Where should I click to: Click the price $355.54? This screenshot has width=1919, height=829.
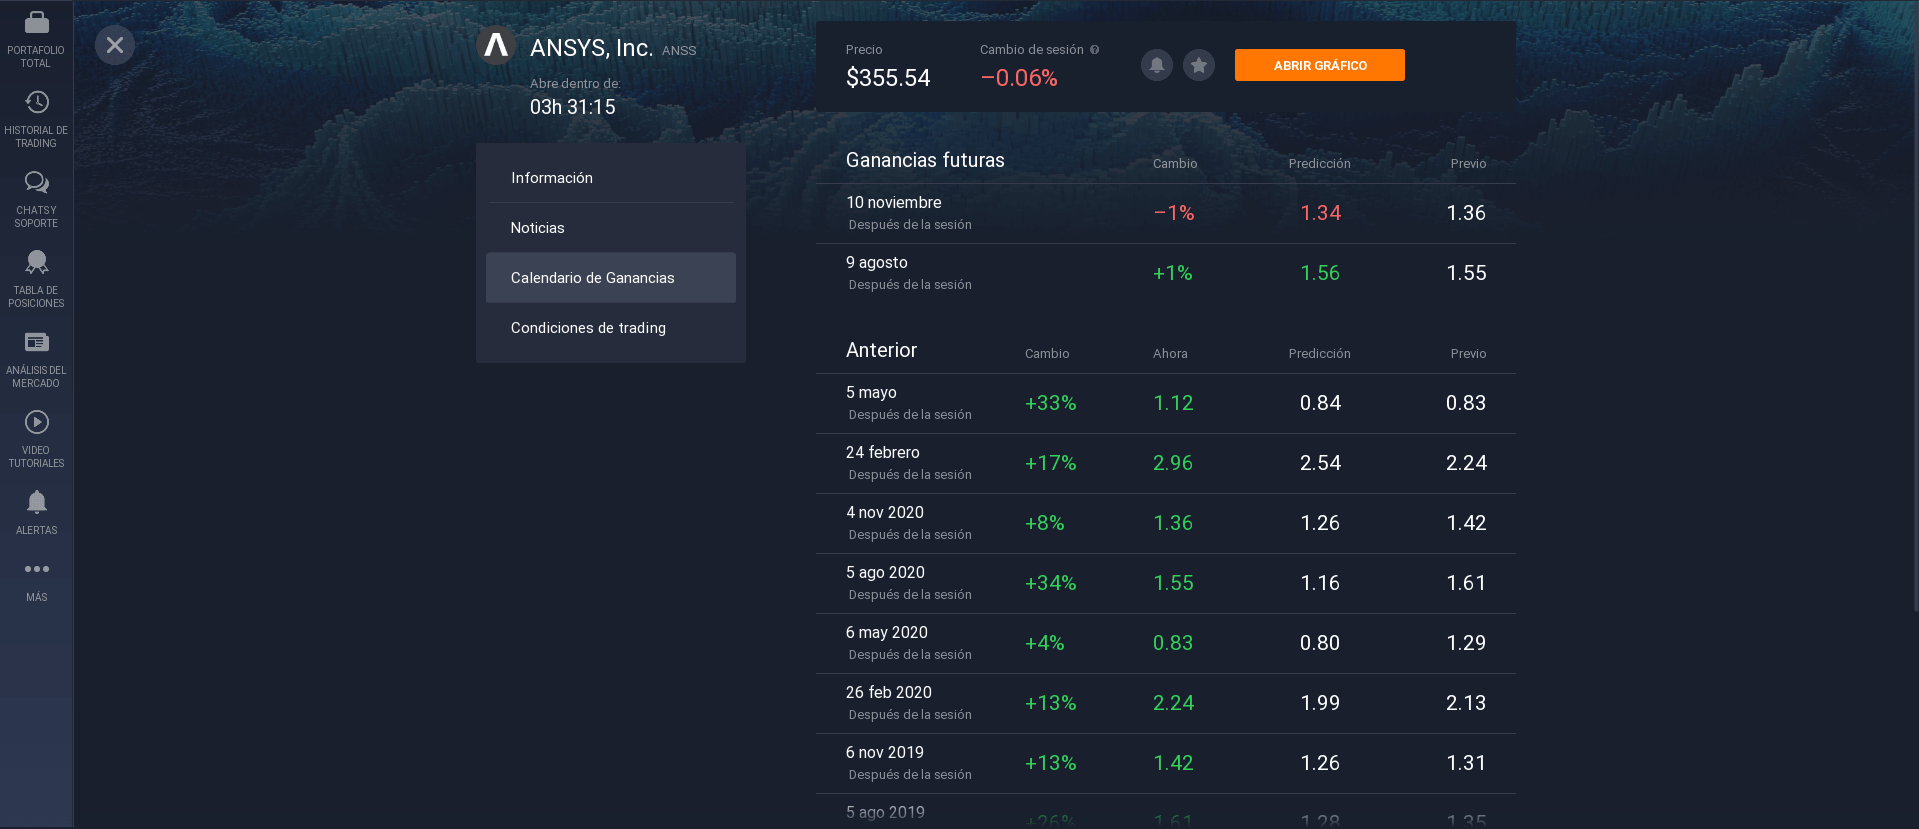click(x=888, y=78)
